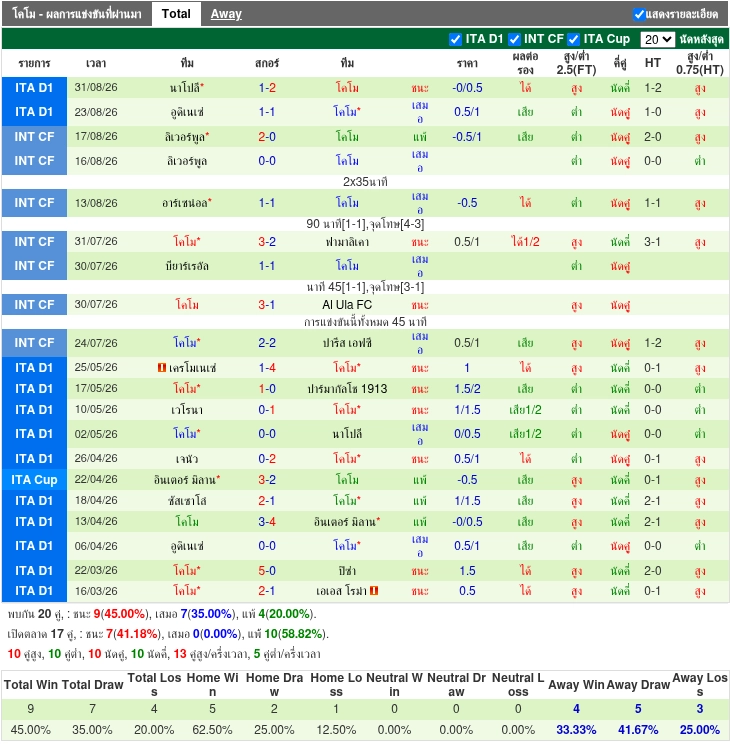Click the Al Ula FC team name
This screenshot has height=747, width=730.
pyautogui.click(x=347, y=305)
